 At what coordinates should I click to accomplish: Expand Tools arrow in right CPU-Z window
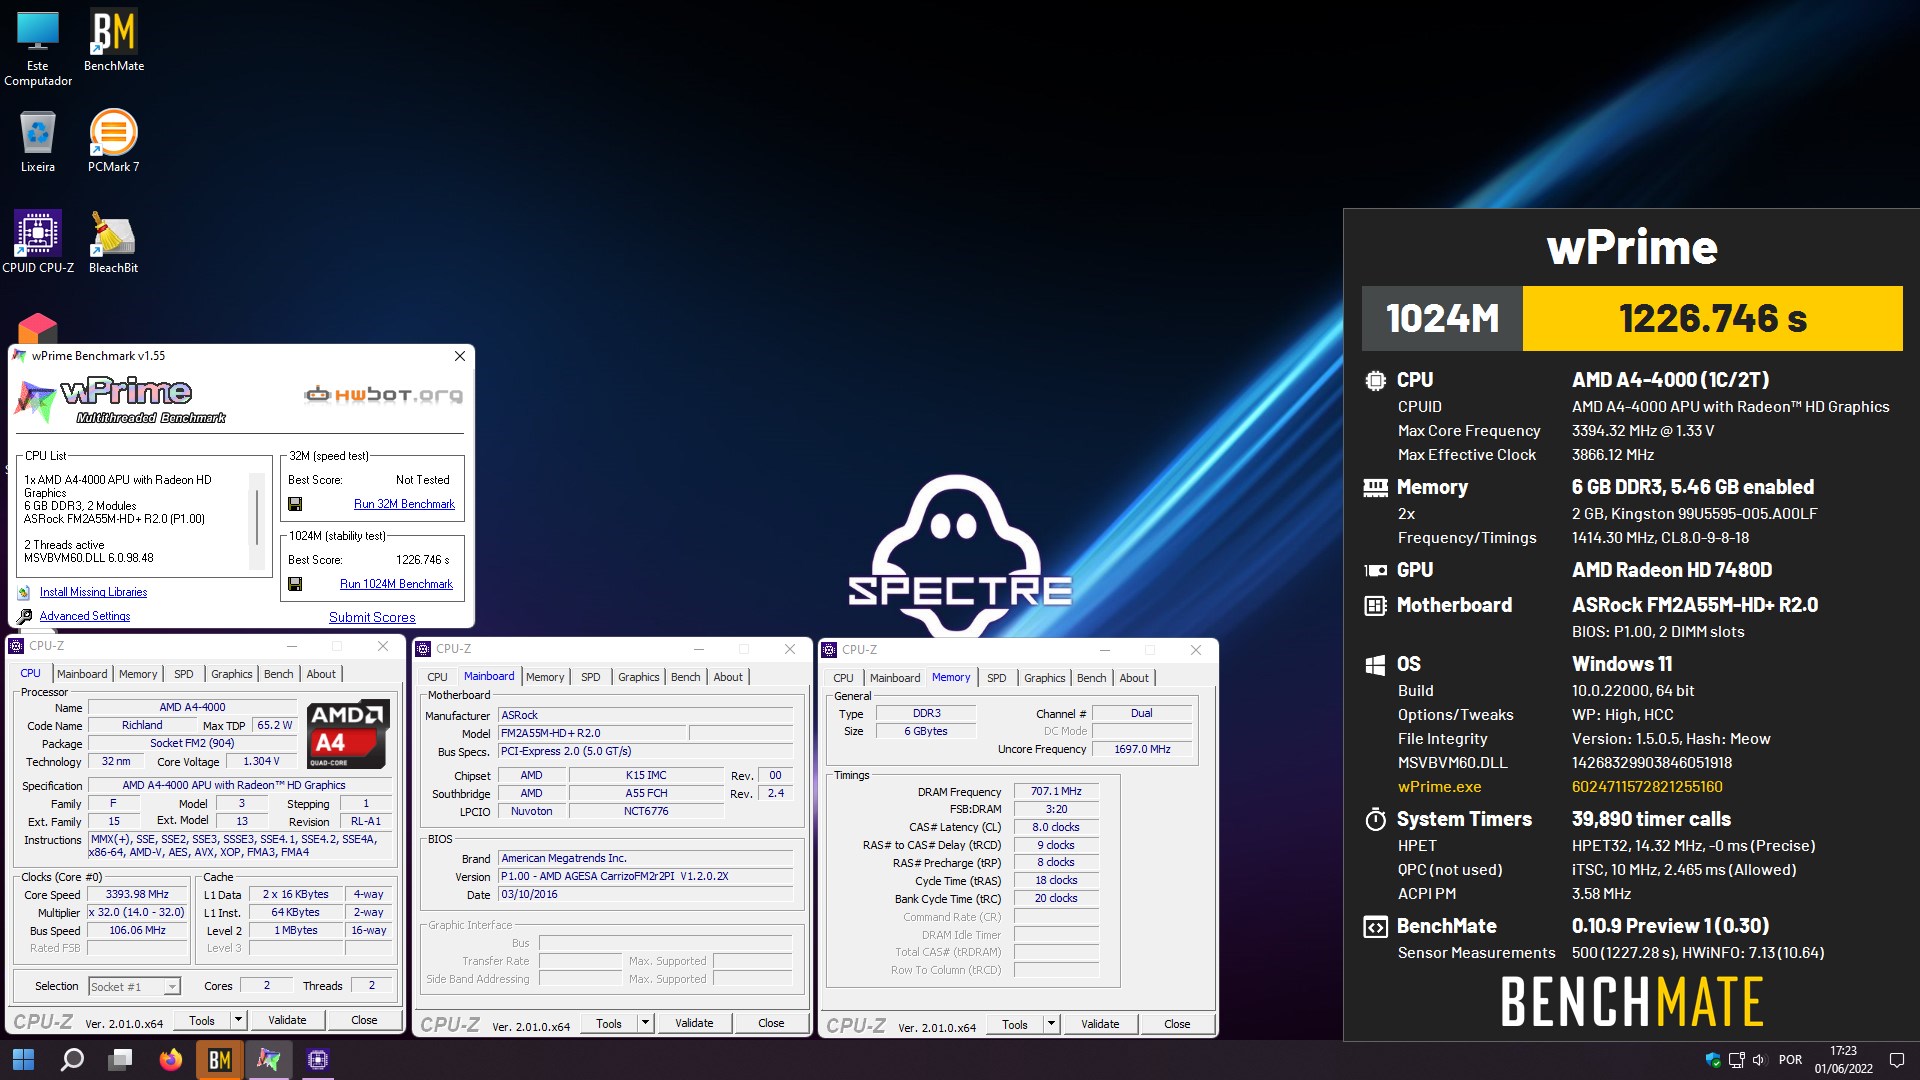coord(1051,1024)
